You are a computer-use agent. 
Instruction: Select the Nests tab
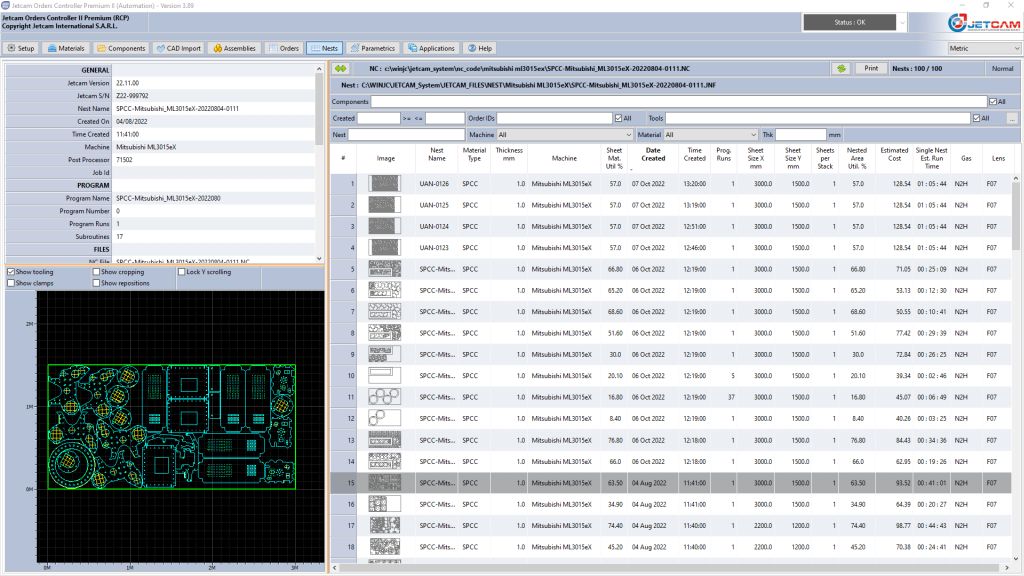tap(324, 48)
